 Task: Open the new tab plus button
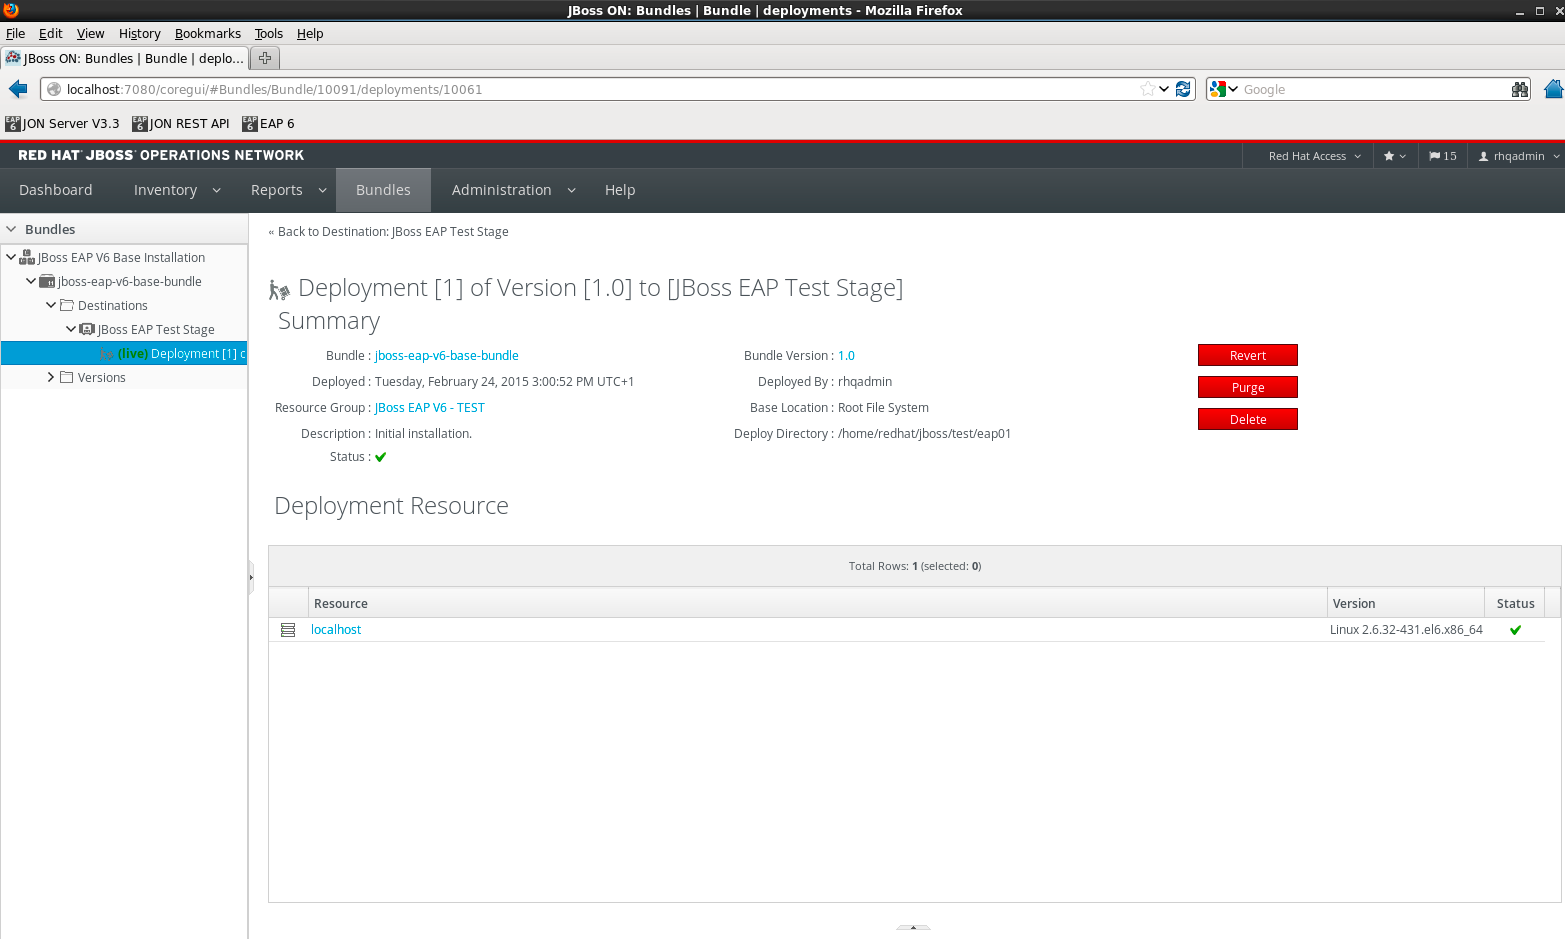click(265, 58)
